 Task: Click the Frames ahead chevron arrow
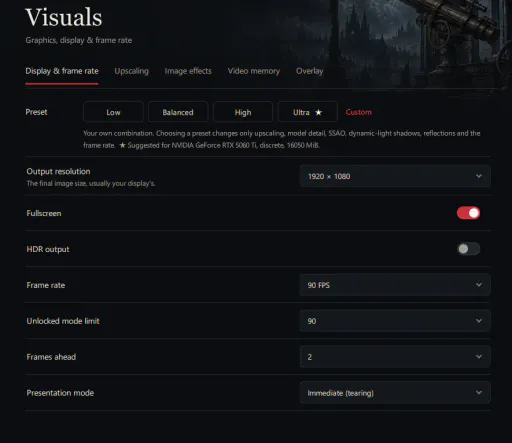479,357
